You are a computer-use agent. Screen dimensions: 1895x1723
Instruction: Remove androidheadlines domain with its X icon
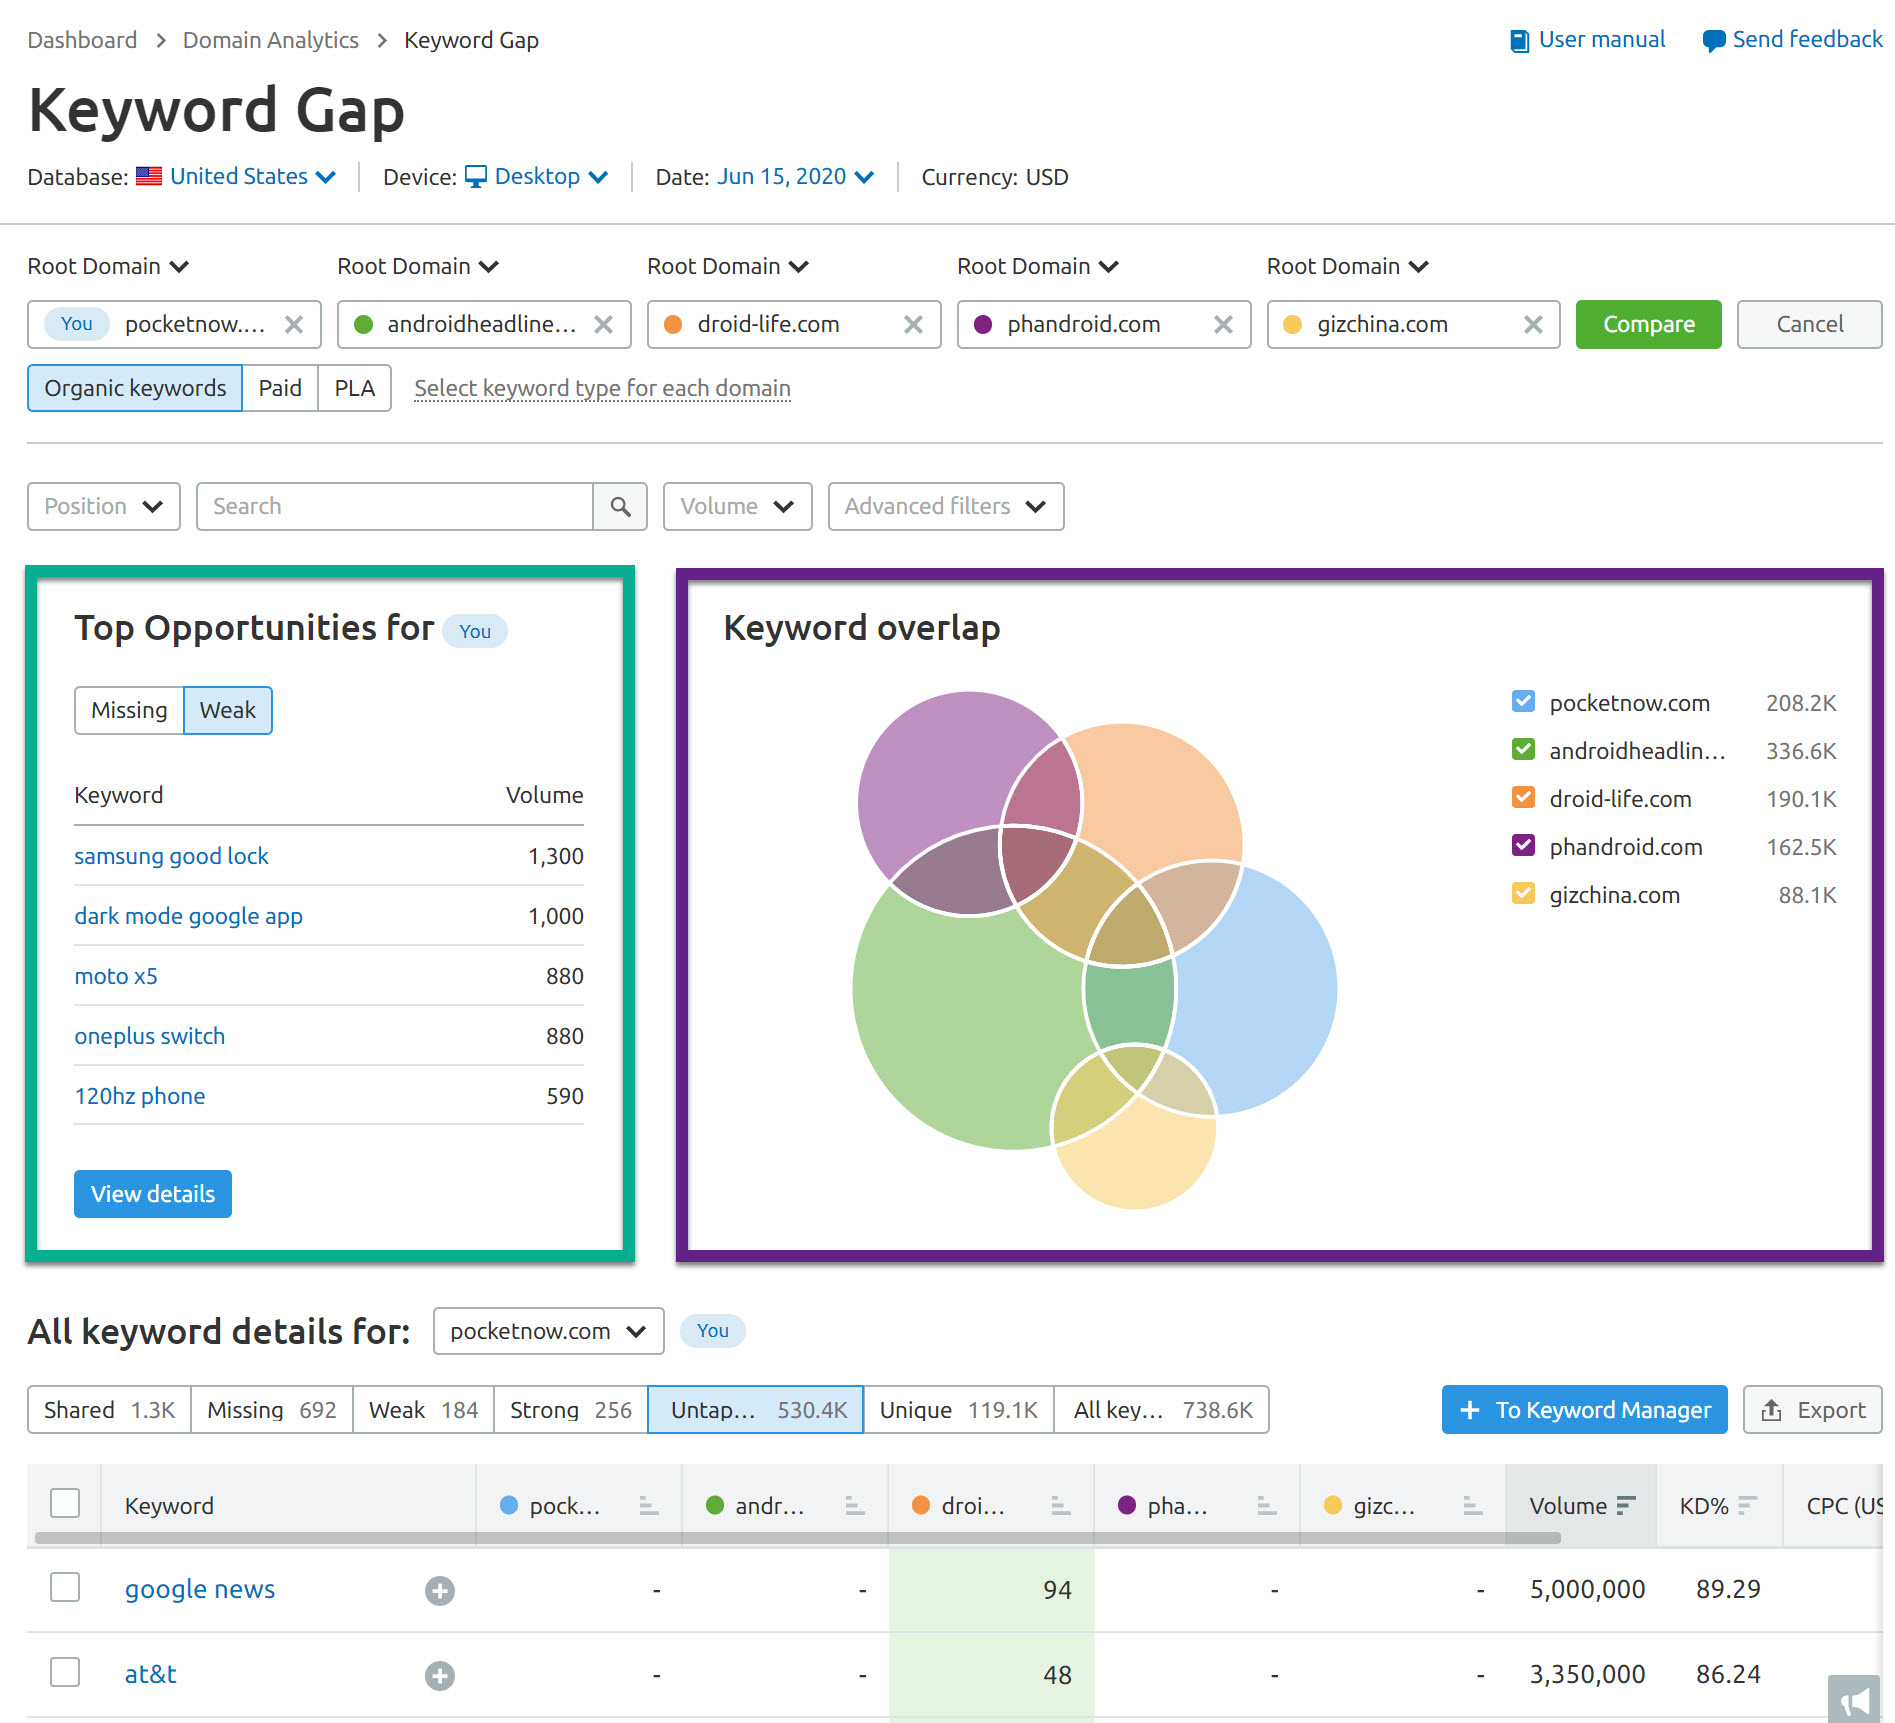pos(604,325)
